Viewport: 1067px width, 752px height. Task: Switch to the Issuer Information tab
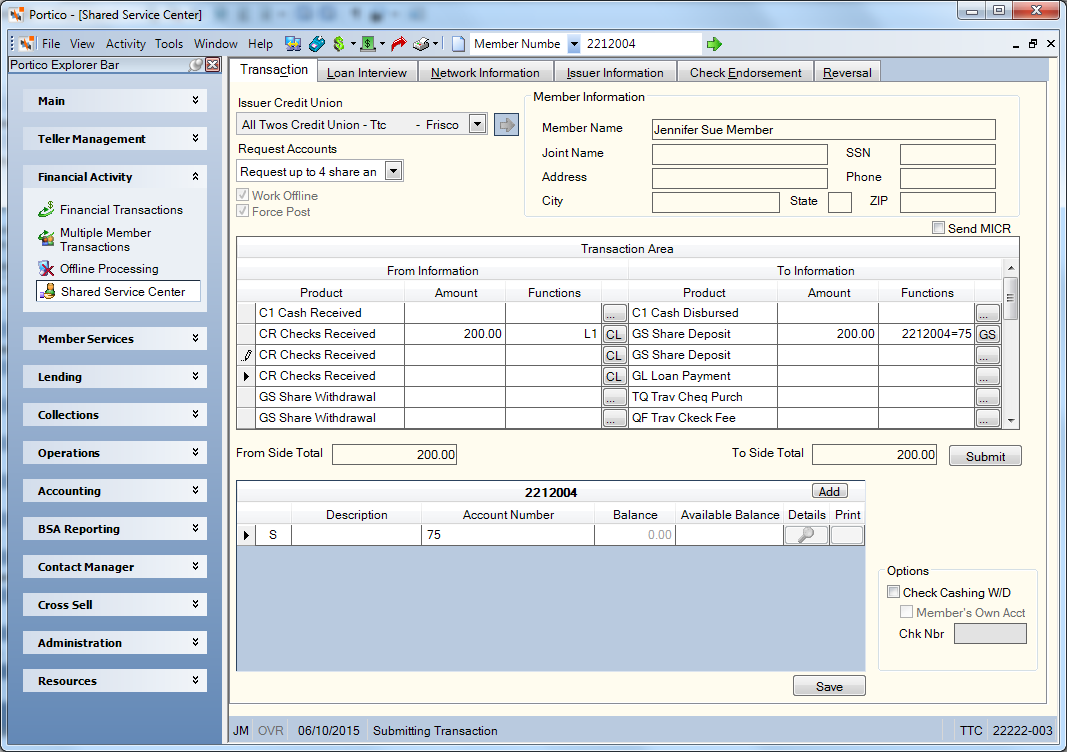[615, 73]
